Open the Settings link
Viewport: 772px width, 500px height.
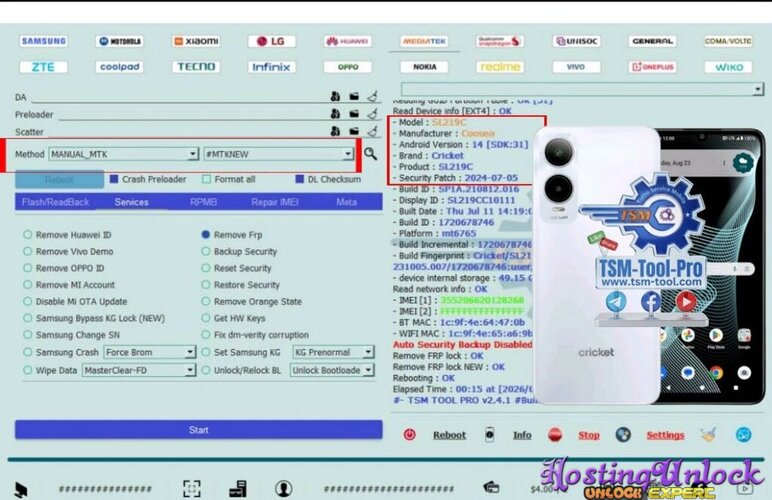tap(665, 435)
